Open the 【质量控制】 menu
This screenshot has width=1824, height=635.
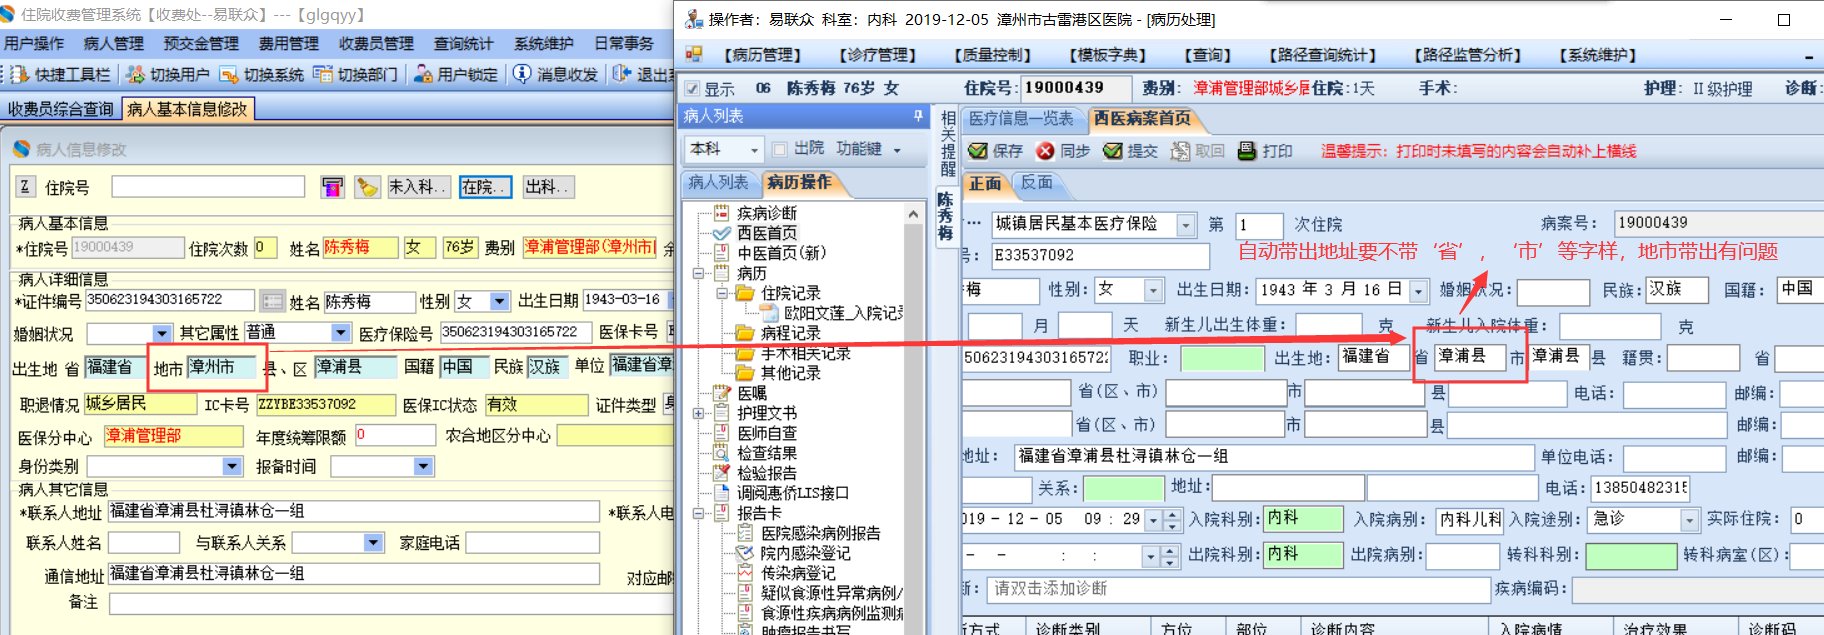tap(992, 55)
